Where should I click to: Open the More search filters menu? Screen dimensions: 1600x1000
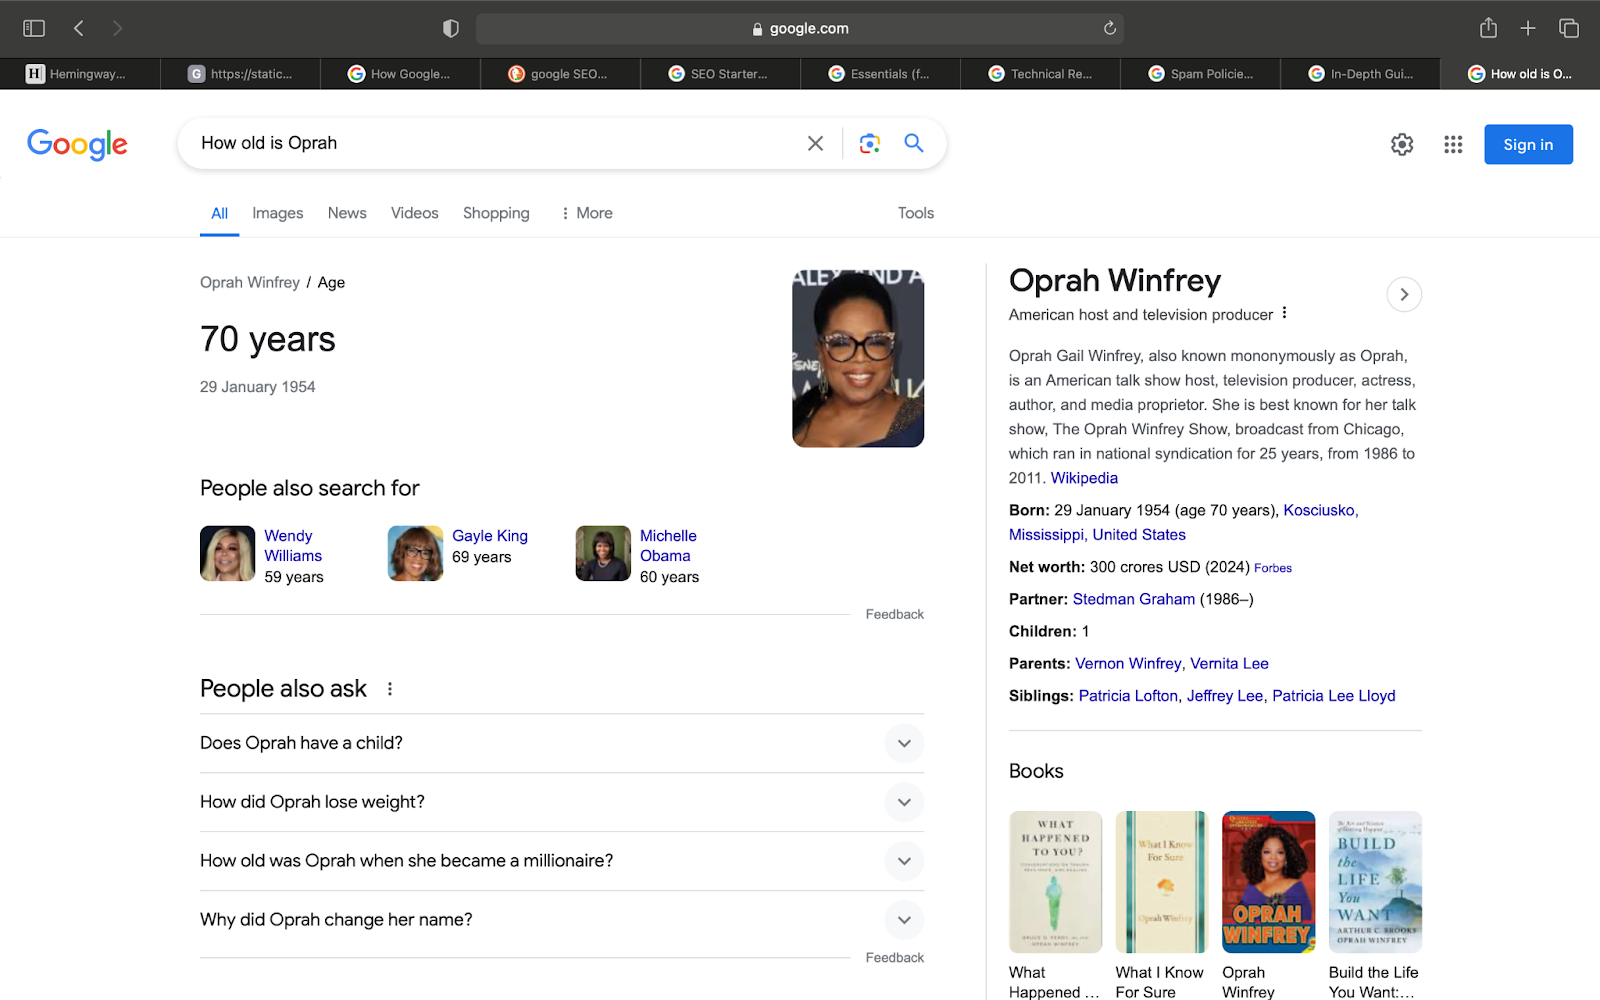(x=587, y=213)
